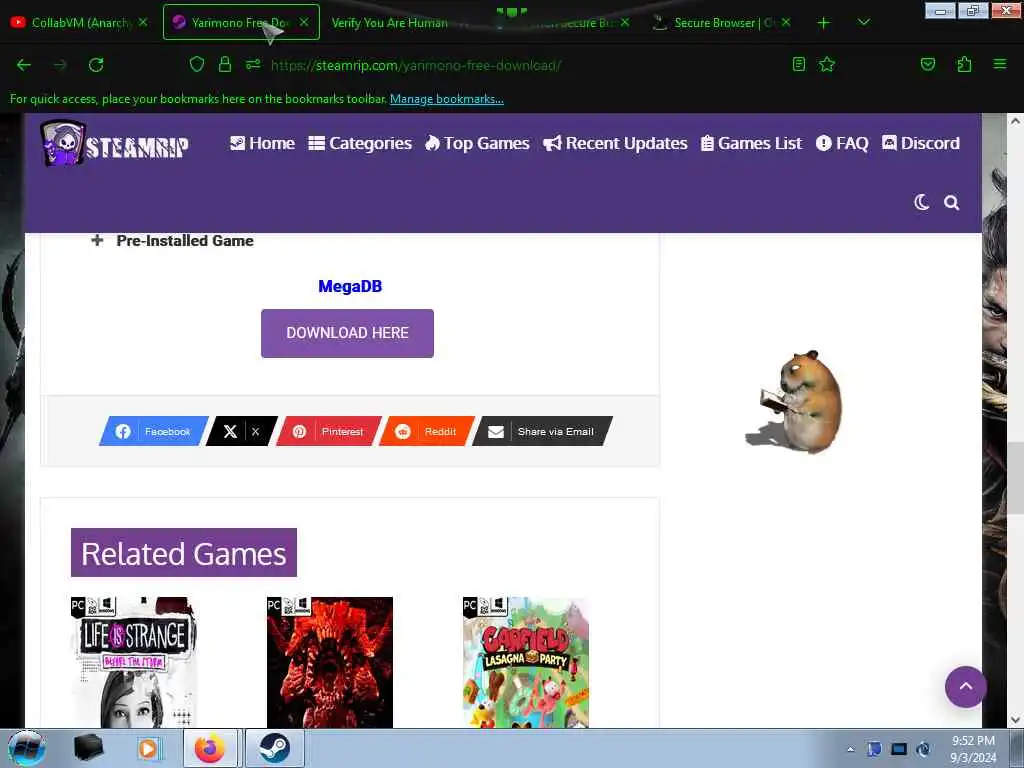The width and height of the screenshot is (1024, 768).
Task: Open the Garfield Lasagna Party thumbnail
Action: click(526, 662)
